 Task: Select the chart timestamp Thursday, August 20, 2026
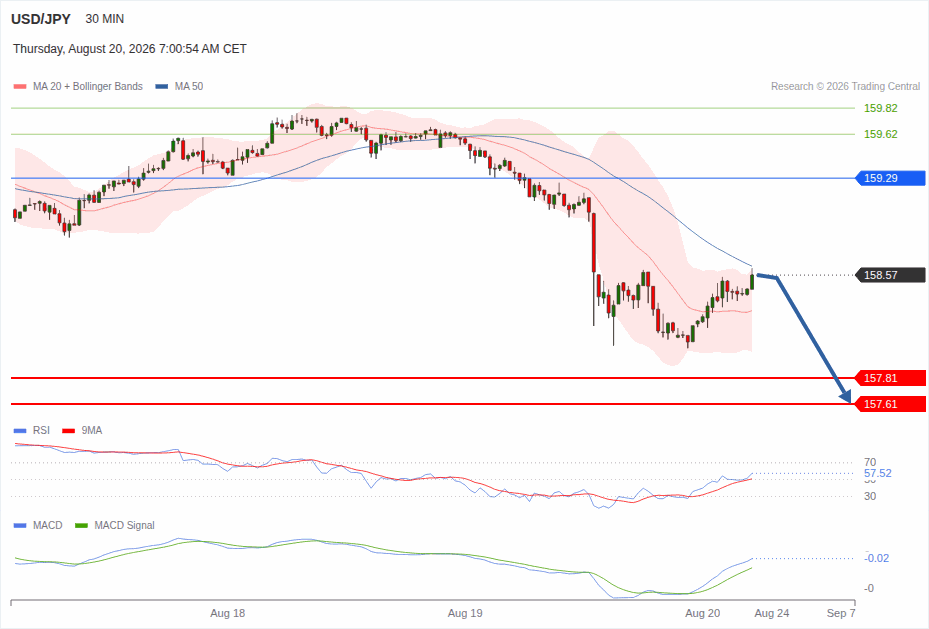pyautogui.click(x=130, y=49)
